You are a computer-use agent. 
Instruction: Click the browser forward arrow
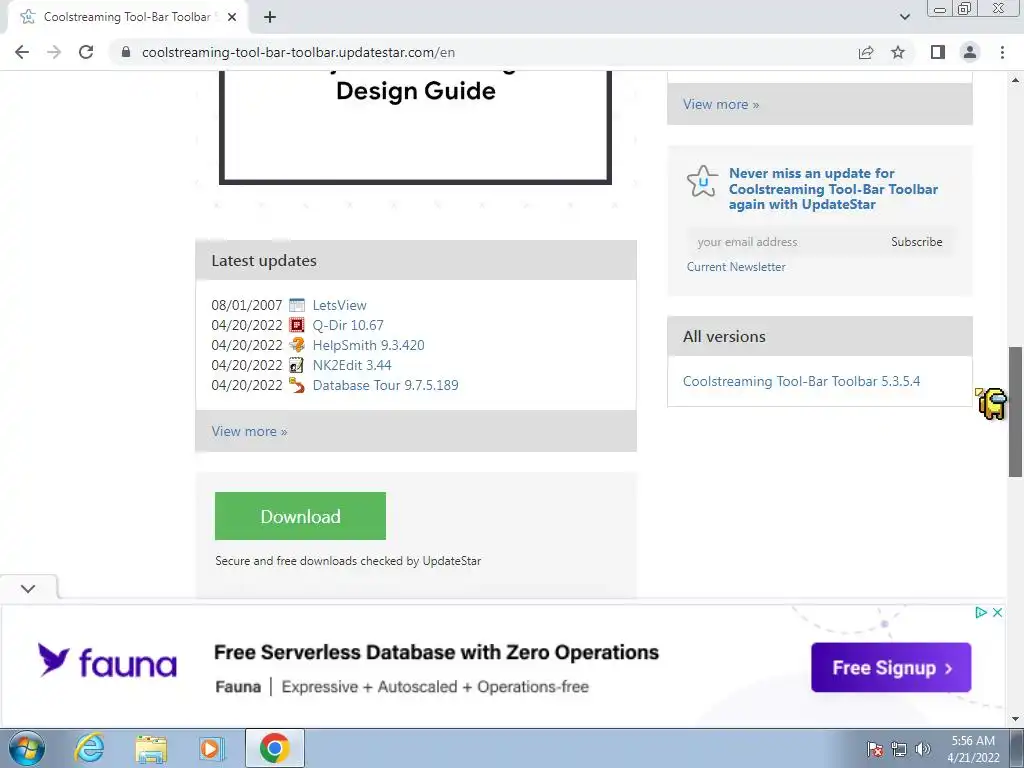(54, 52)
